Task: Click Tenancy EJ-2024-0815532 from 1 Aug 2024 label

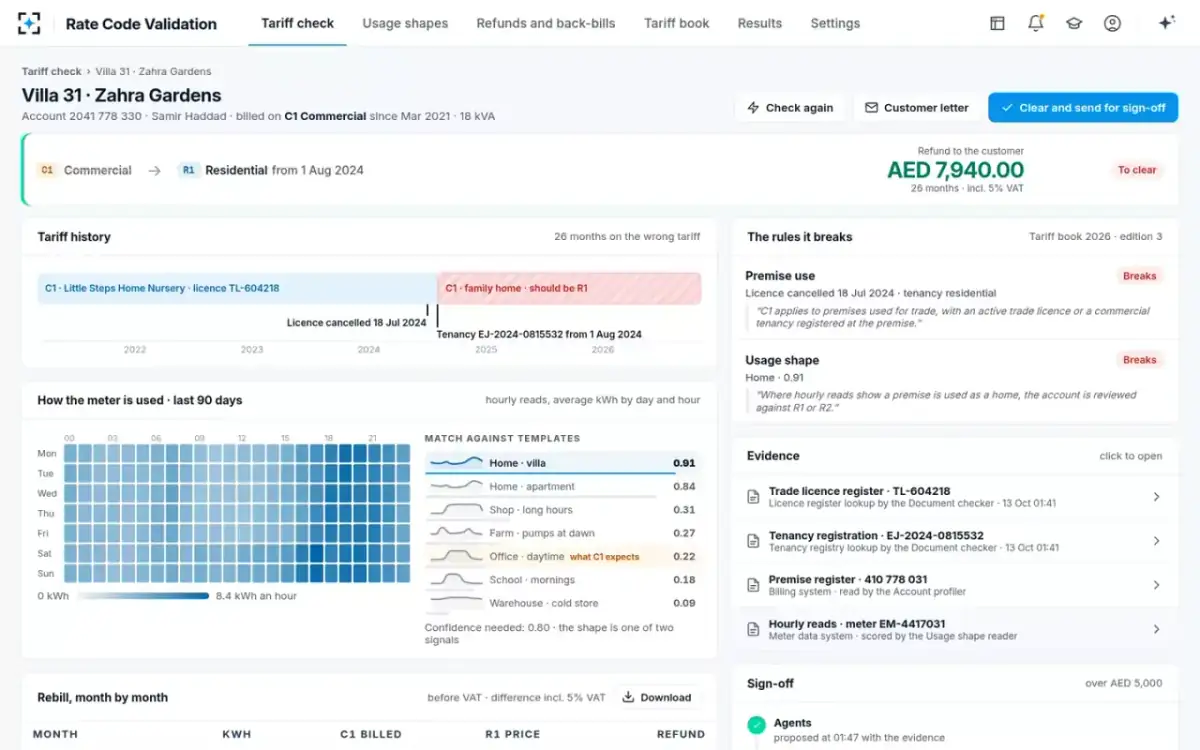Action: point(539,334)
